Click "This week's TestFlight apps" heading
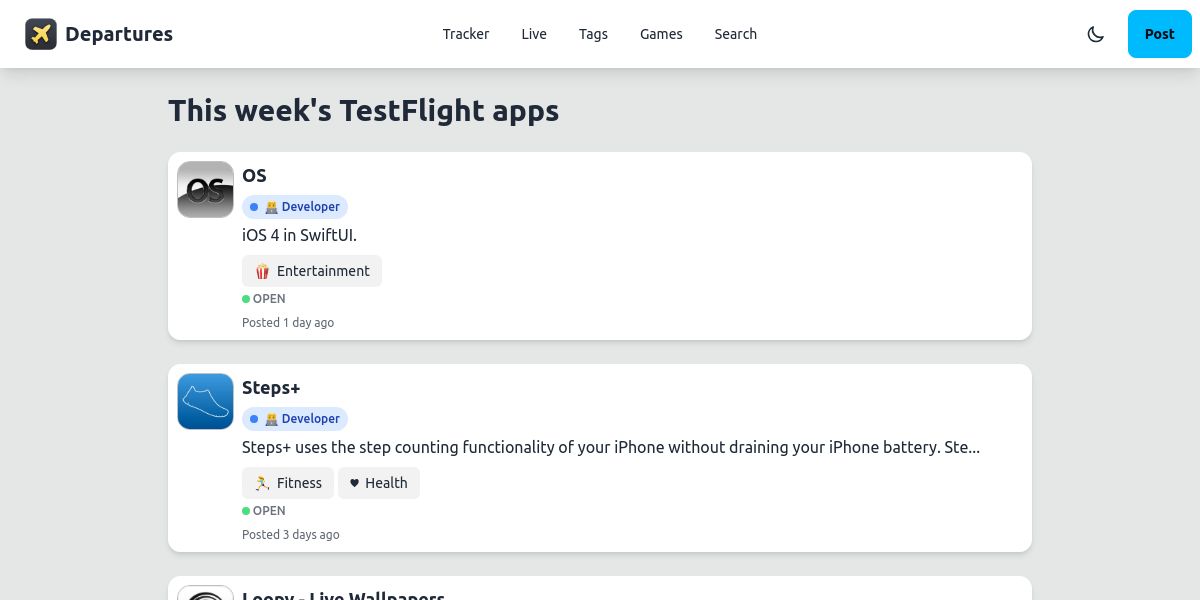The height and width of the screenshot is (600, 1200). pos(363,110)
